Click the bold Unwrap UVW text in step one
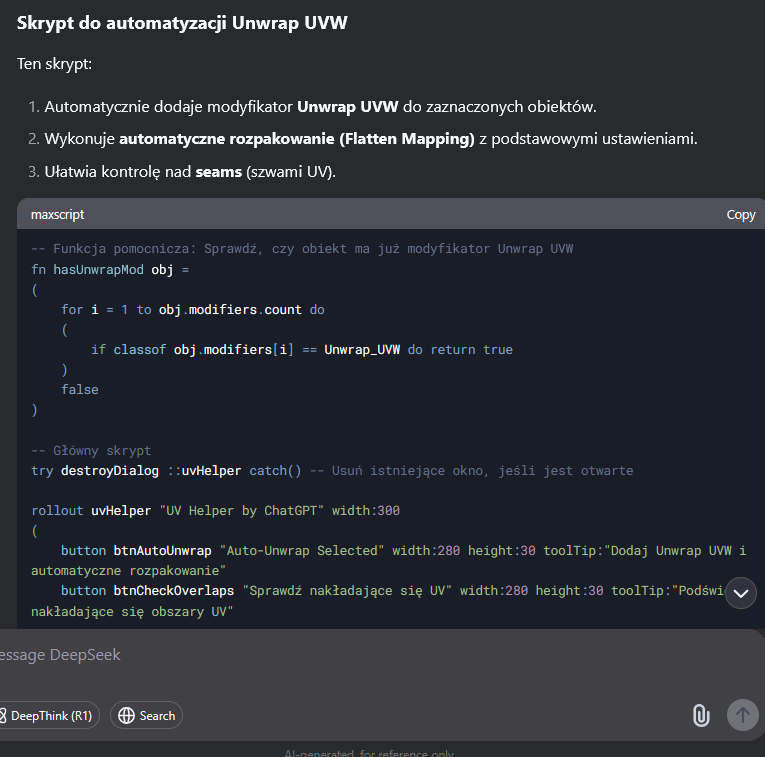This screenshot has height=757, width=765. pyautogui.click(x=347, y=106)
